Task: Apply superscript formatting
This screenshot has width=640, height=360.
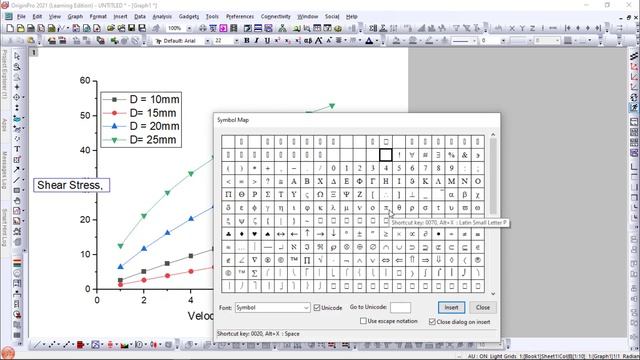Action: point(277,41)
